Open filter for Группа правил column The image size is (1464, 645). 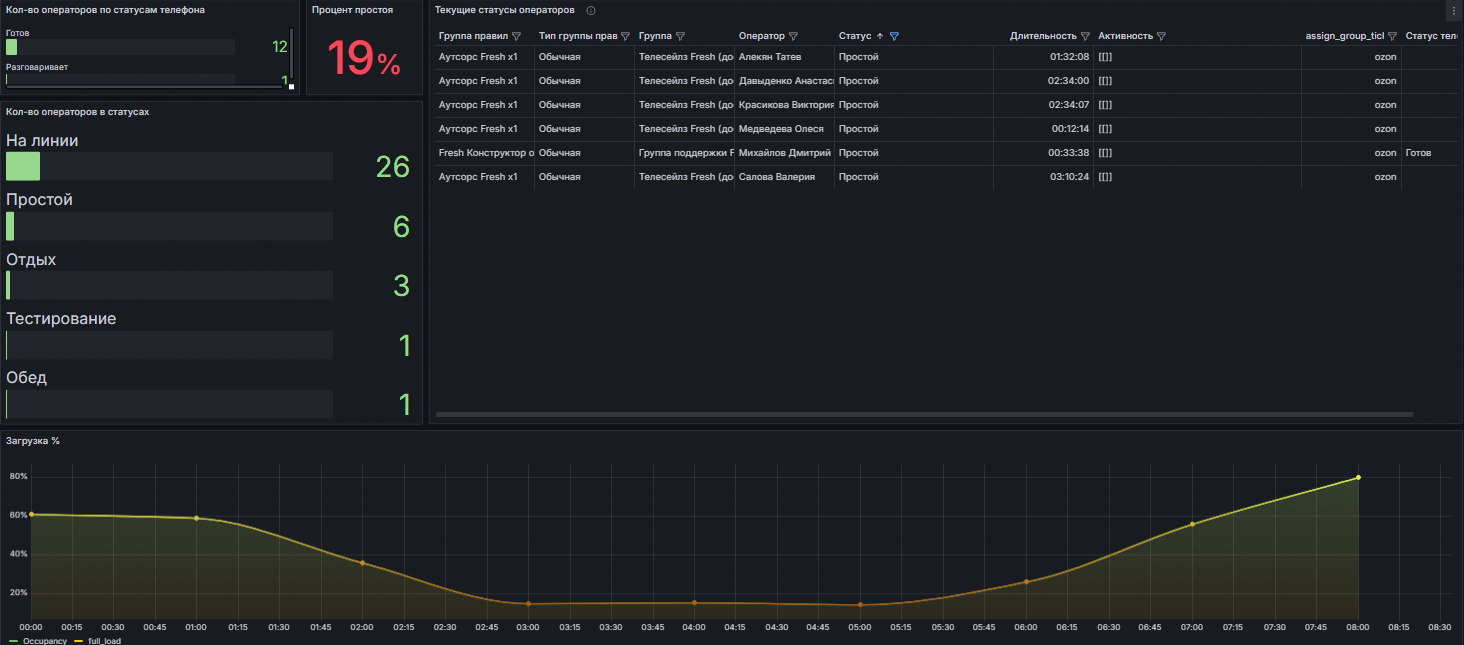pos(516,36)
